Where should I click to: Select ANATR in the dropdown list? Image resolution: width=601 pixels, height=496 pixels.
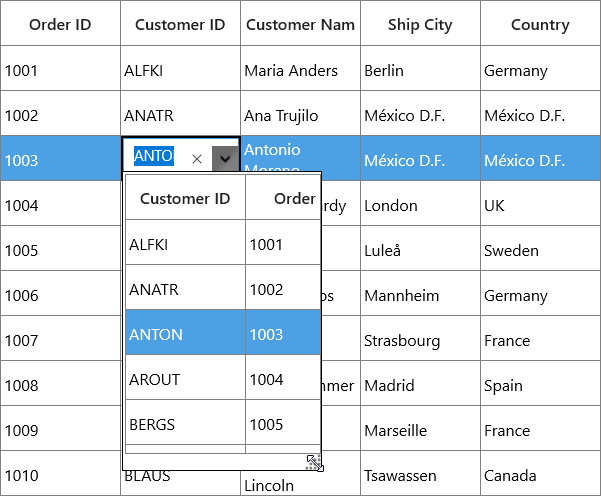click(x=186, y=289)
